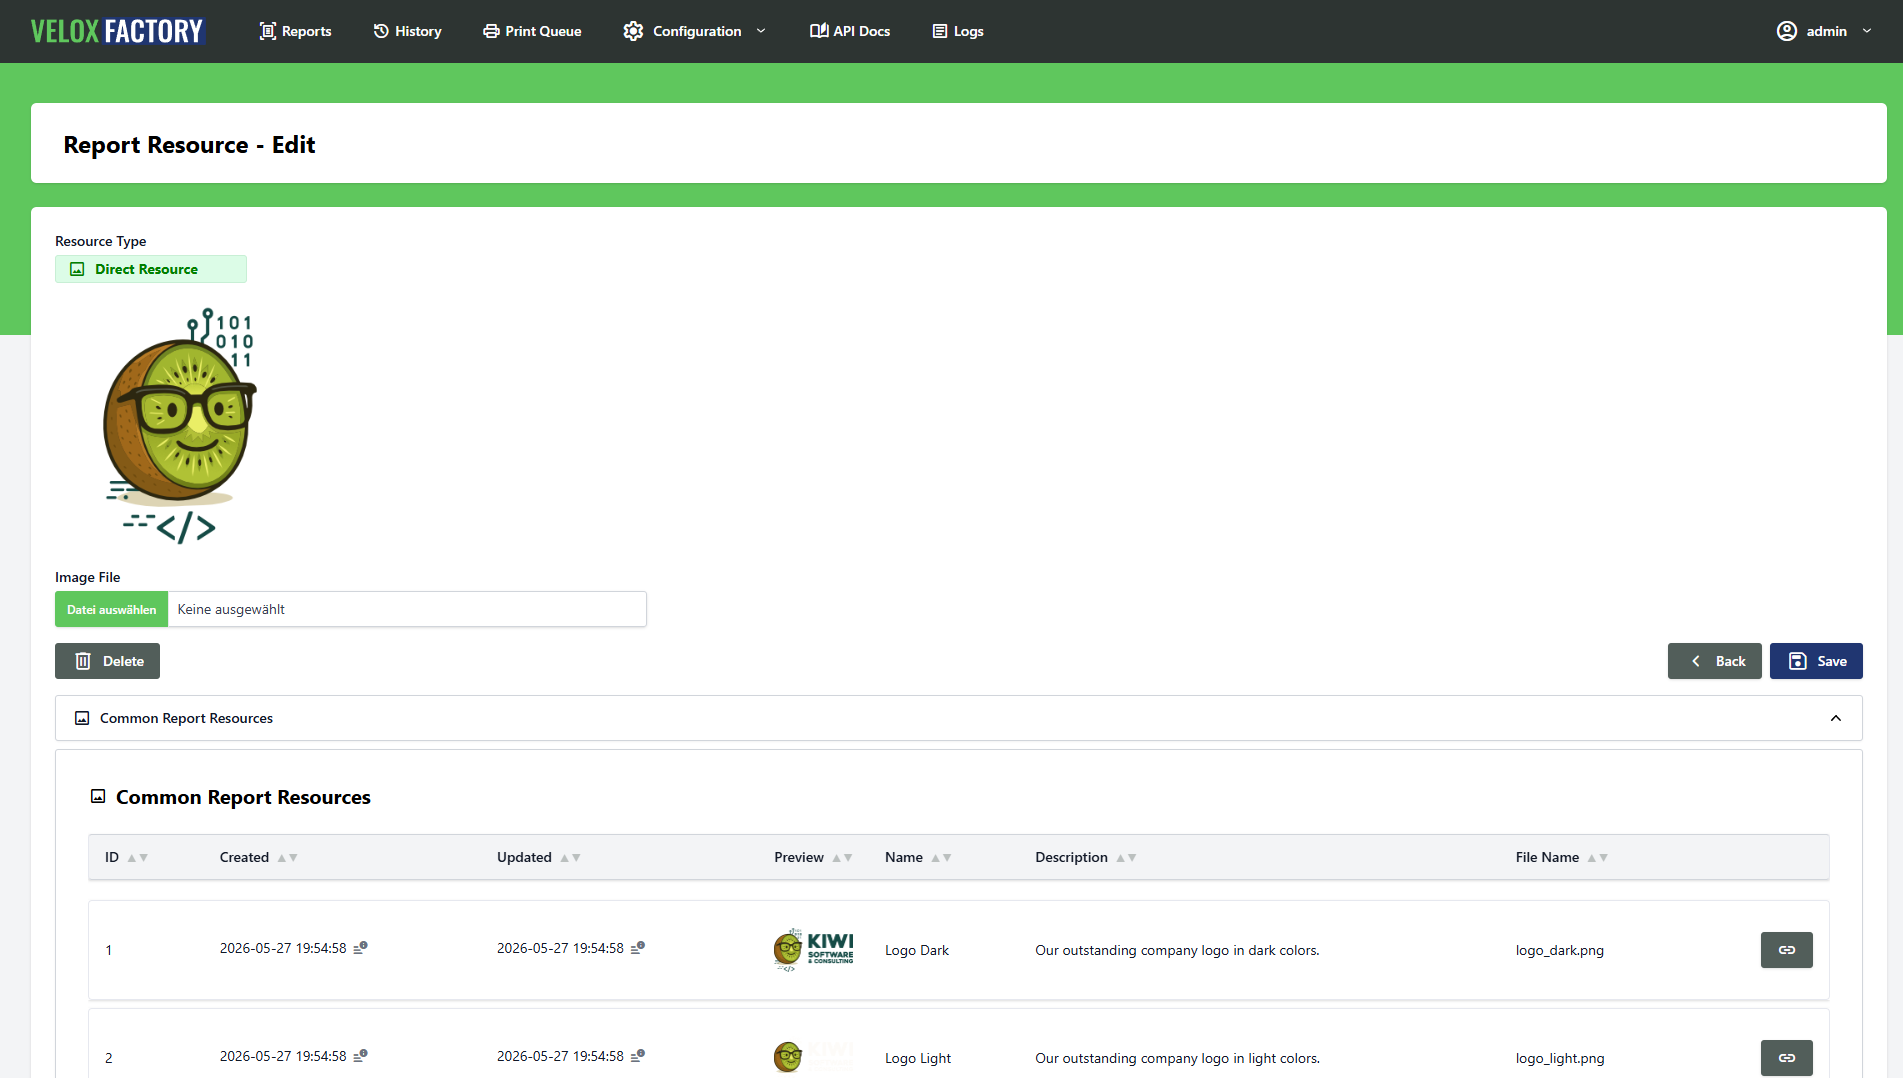Click the Common Report Resources header image icon
The height and width of the screenshot is (1078, 1903).
click(82, 718)
